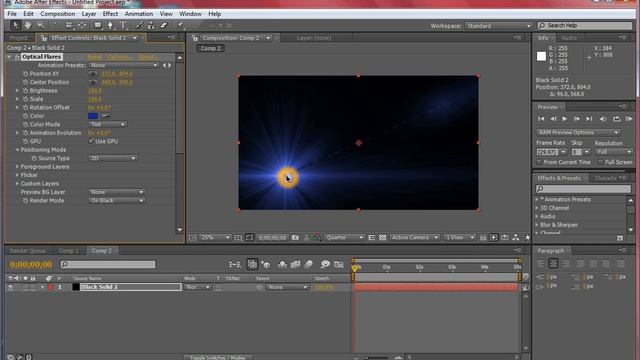This screenshot has width=640, height=360.
Task: Expand Custom Layers group
Action: pyautogui.click(x=17, y=184)
